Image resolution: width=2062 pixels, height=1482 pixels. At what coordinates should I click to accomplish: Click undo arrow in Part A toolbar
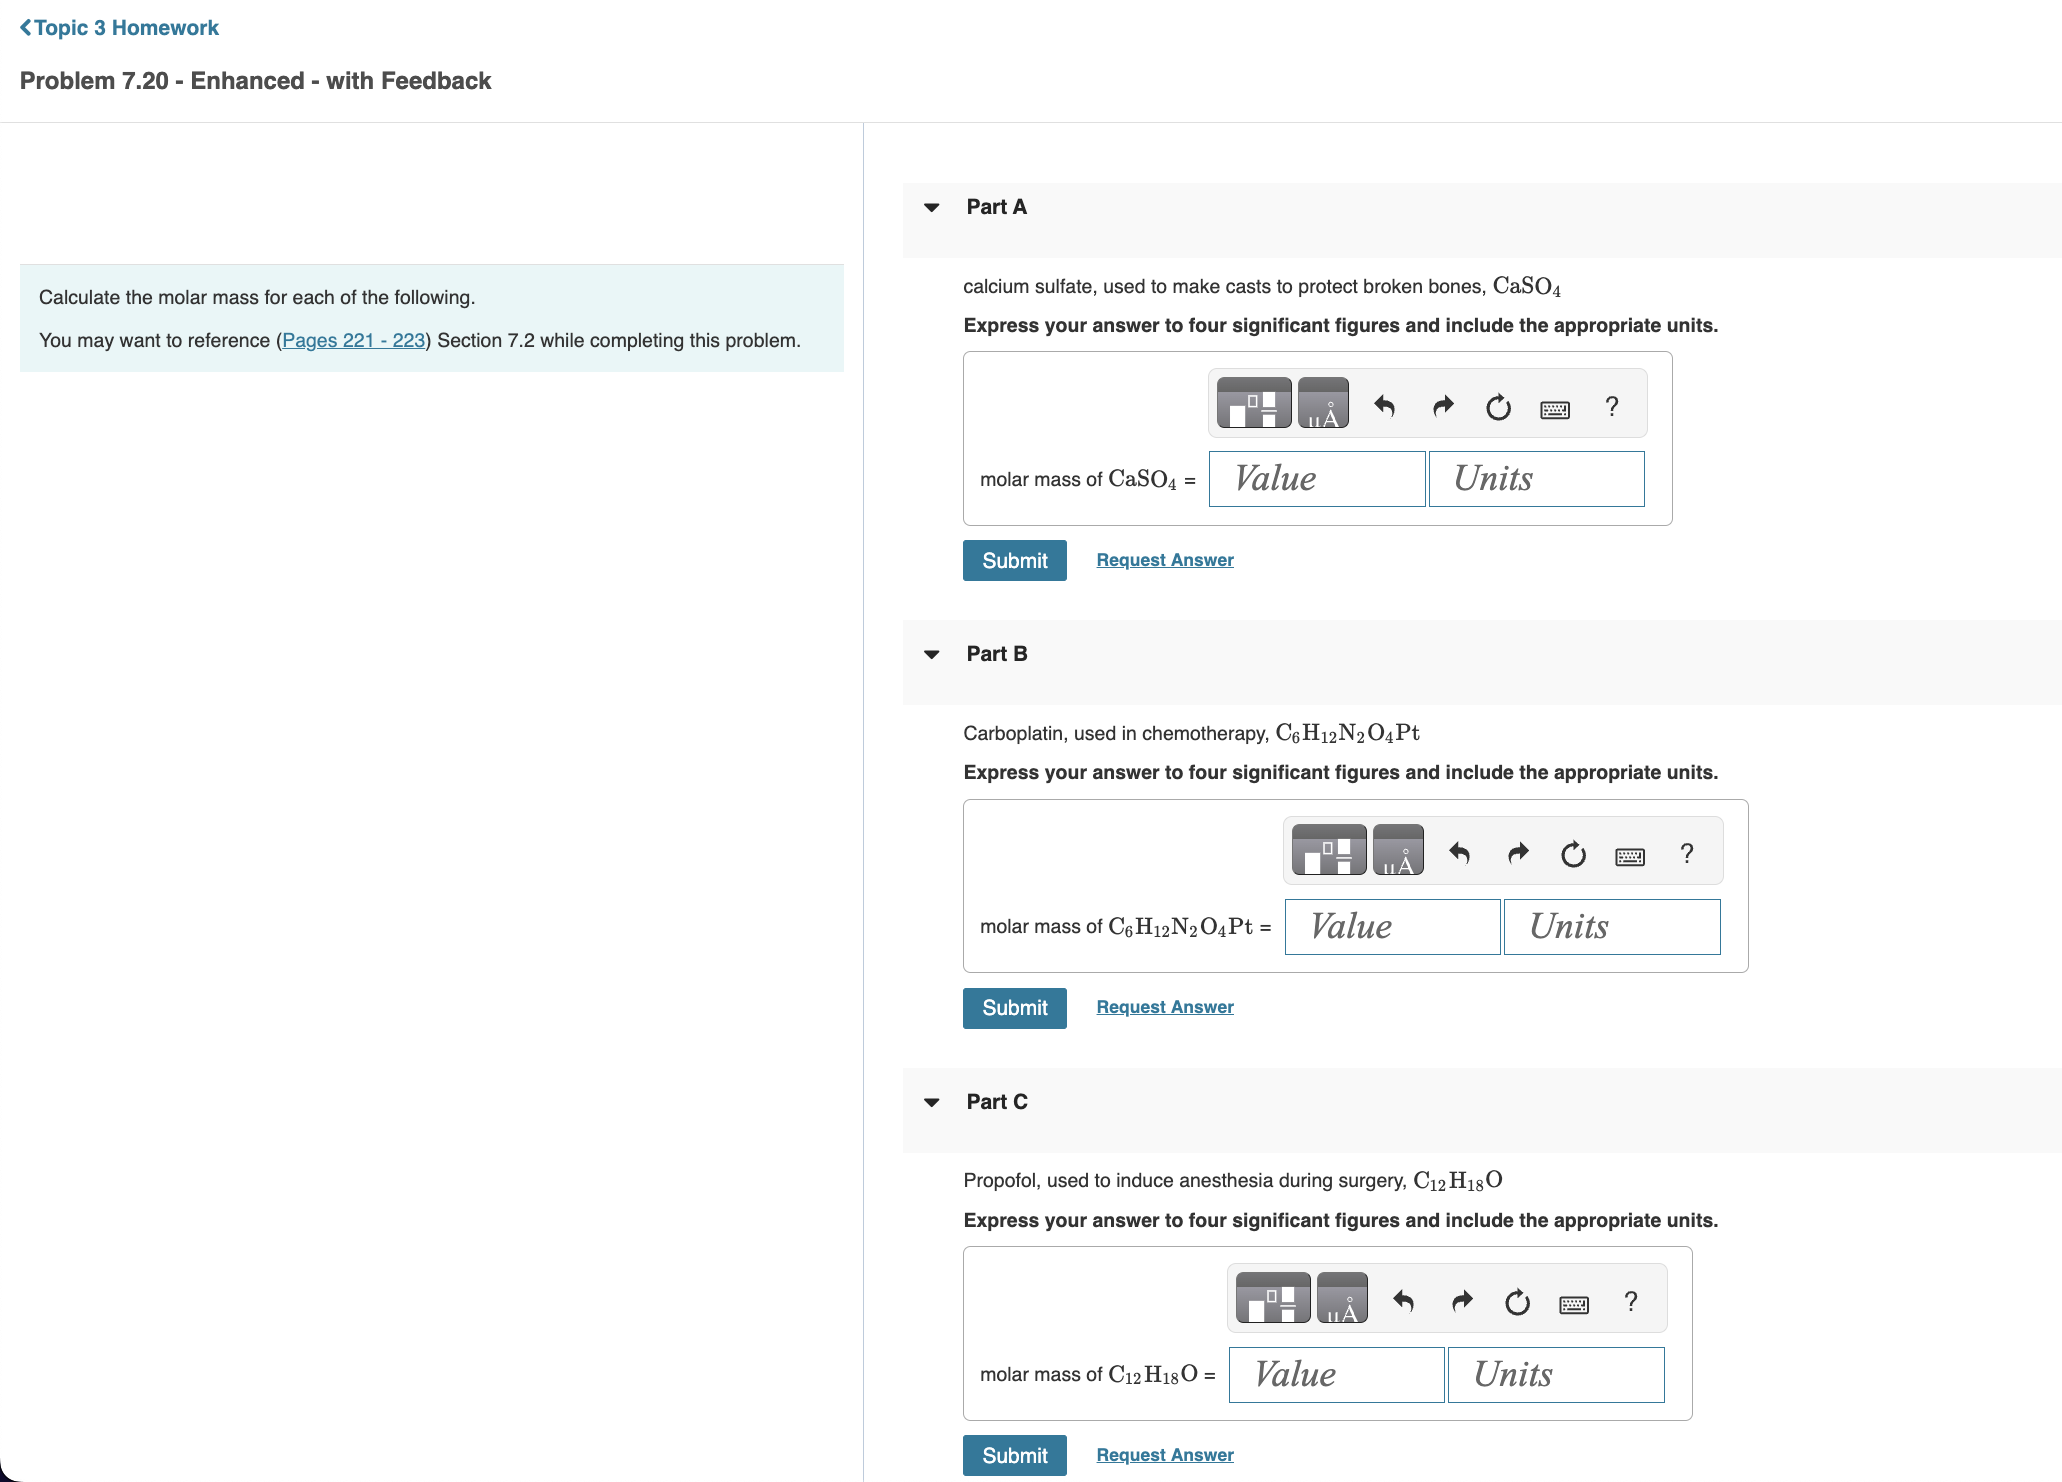1384,406
